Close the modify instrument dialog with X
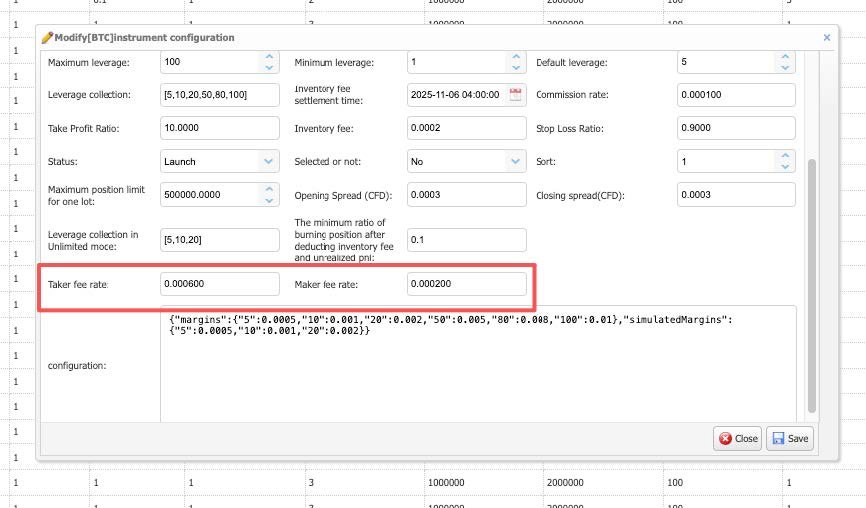The width and height of the screenshot is (866, 508). tap(826, 38)
